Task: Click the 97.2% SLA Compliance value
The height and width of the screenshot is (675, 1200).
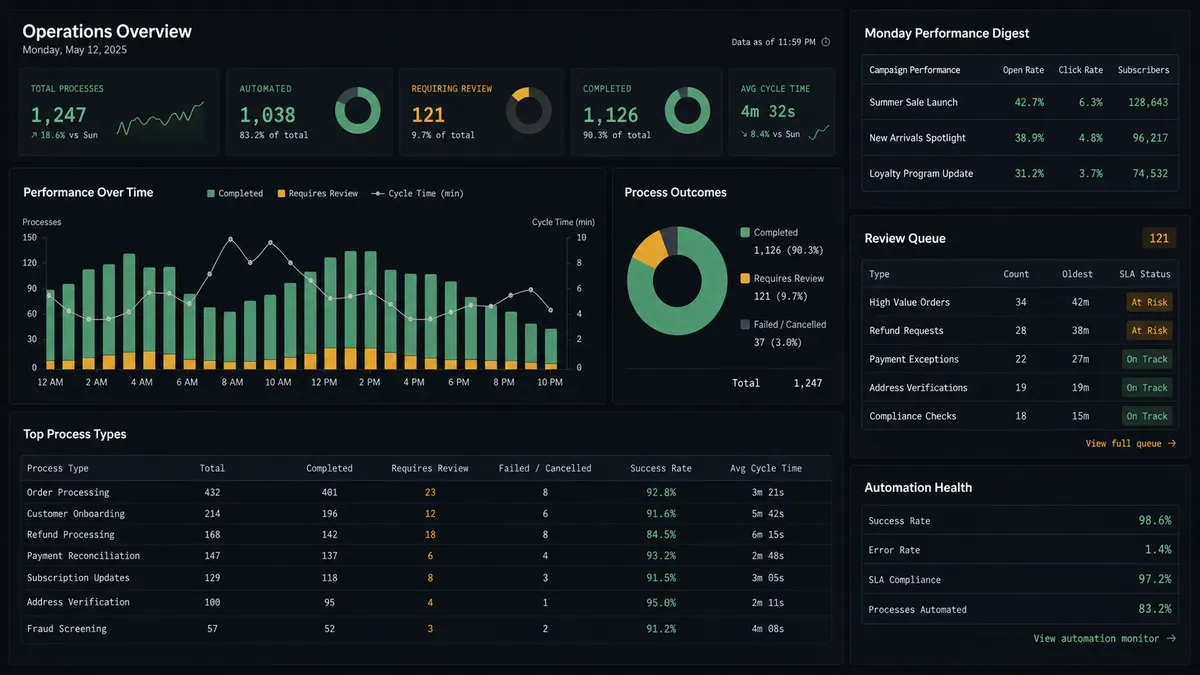Action: click(1154, 579)
